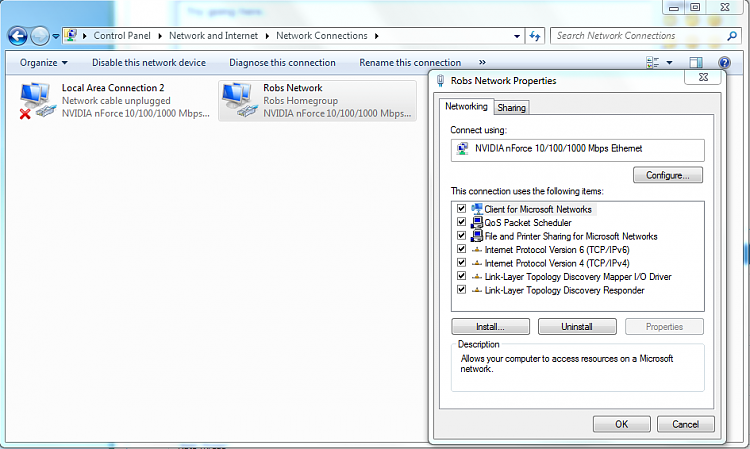Select Internet Protocol Version 6 (TCP/IPv6) item

click(557, 250)
